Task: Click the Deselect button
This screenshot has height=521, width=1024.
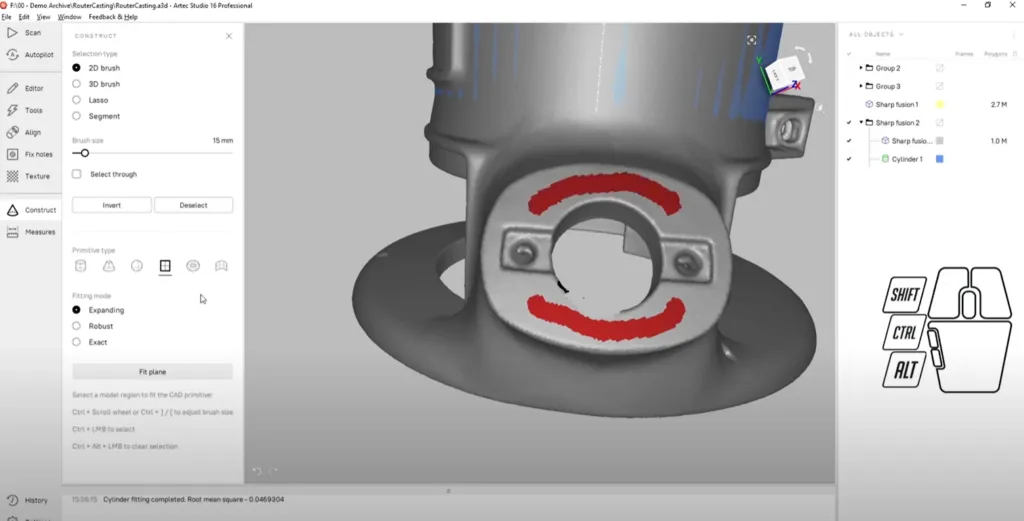Action: (x=193, y=205)
